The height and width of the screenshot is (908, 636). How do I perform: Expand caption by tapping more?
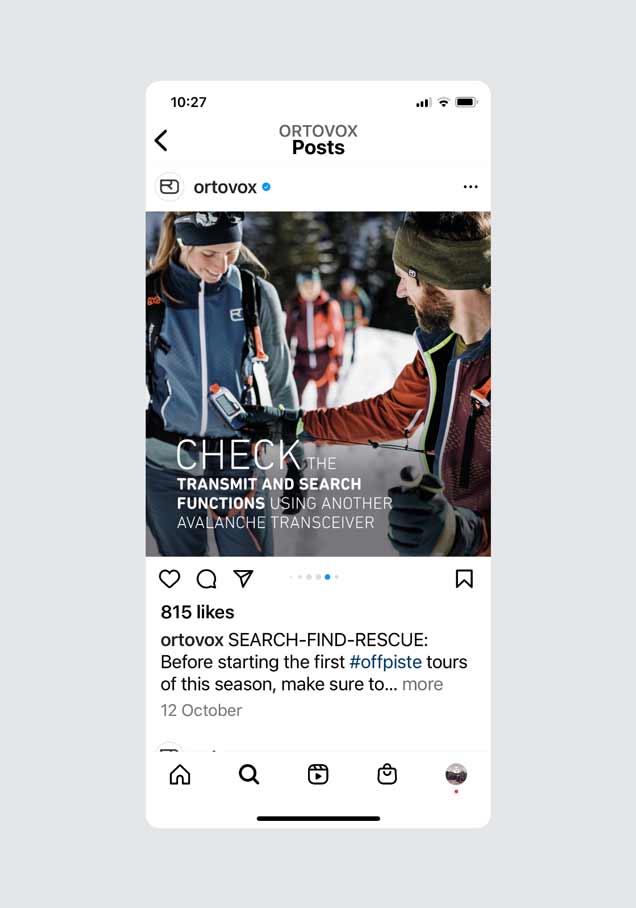(422, 684)
